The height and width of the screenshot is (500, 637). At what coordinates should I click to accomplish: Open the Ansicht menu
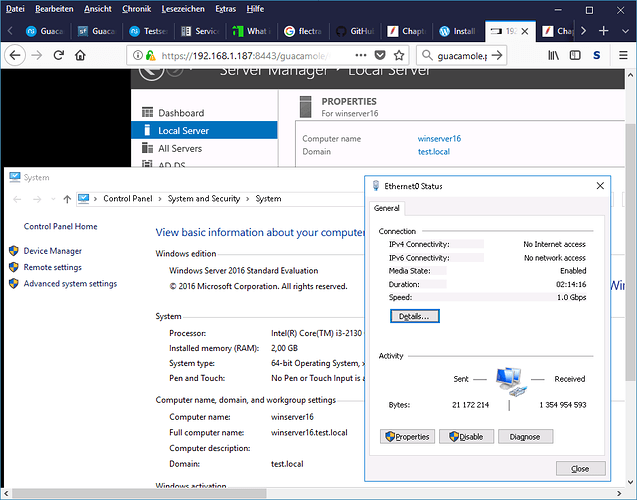[x=98, y=9]
